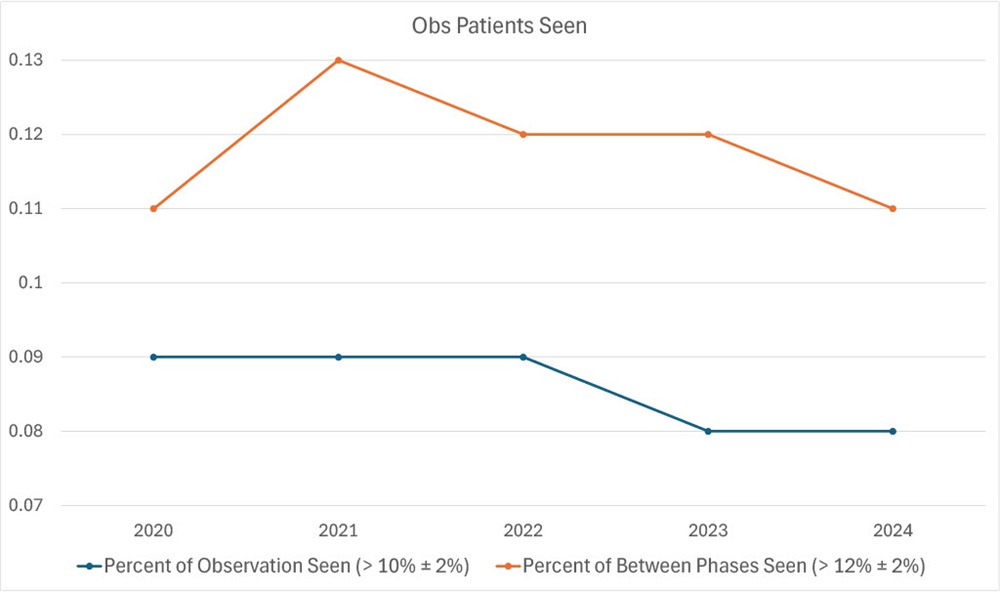This screenshot has width=1000, height=592.
Task: Select the blue legend line marker
Action: [89, 566]
